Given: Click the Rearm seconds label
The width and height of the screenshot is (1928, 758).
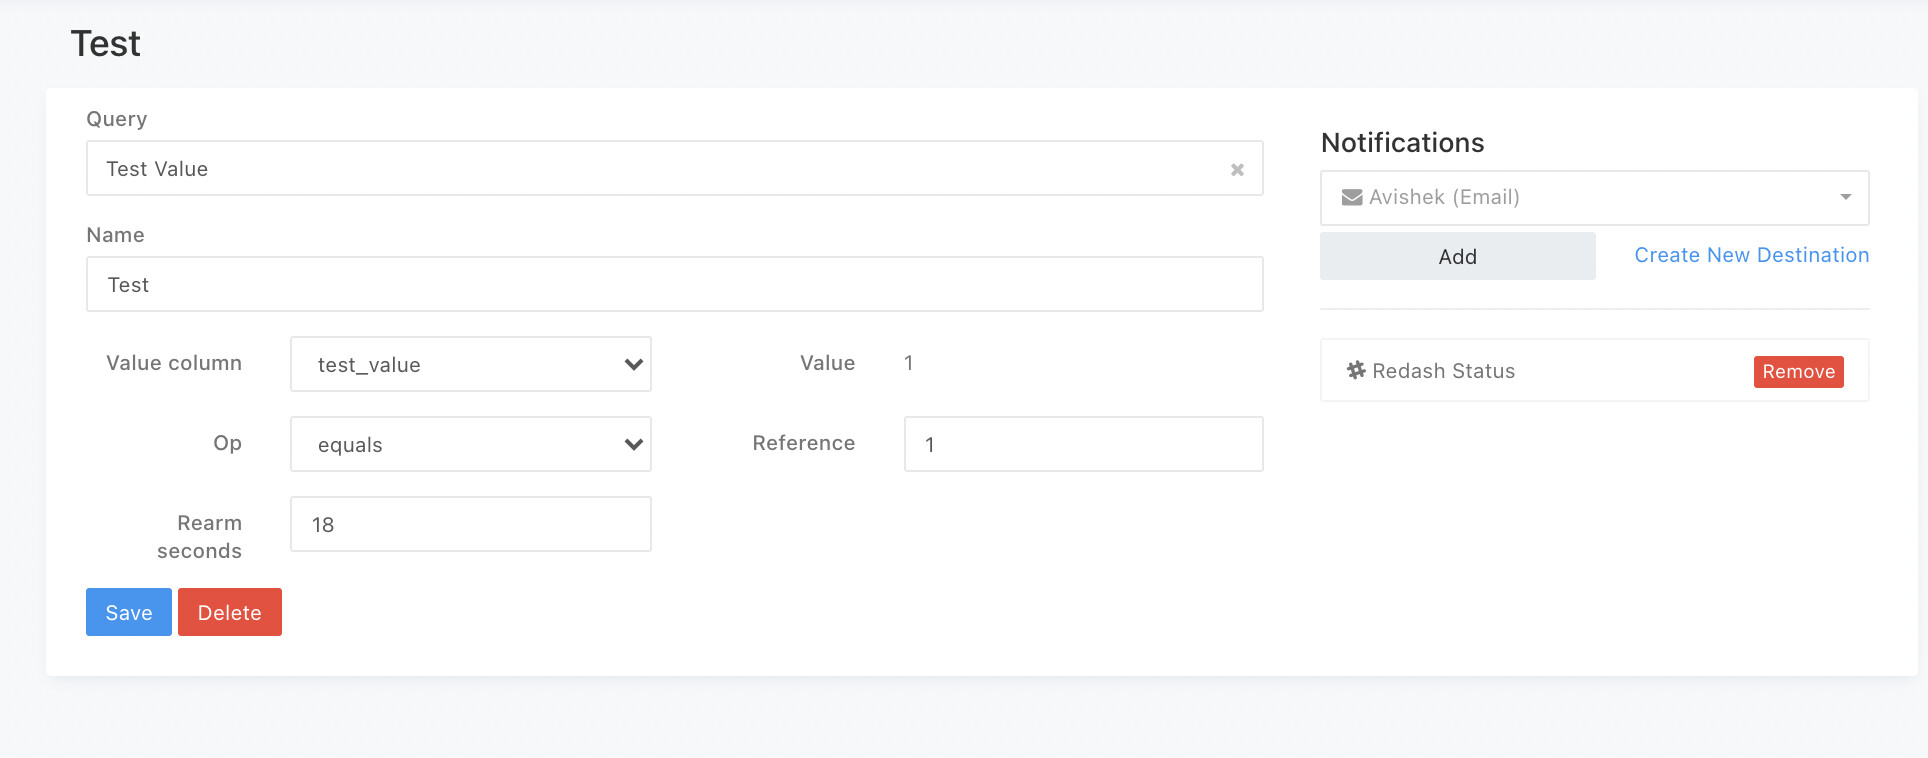Looking at the screenshot, I should 200,537.
